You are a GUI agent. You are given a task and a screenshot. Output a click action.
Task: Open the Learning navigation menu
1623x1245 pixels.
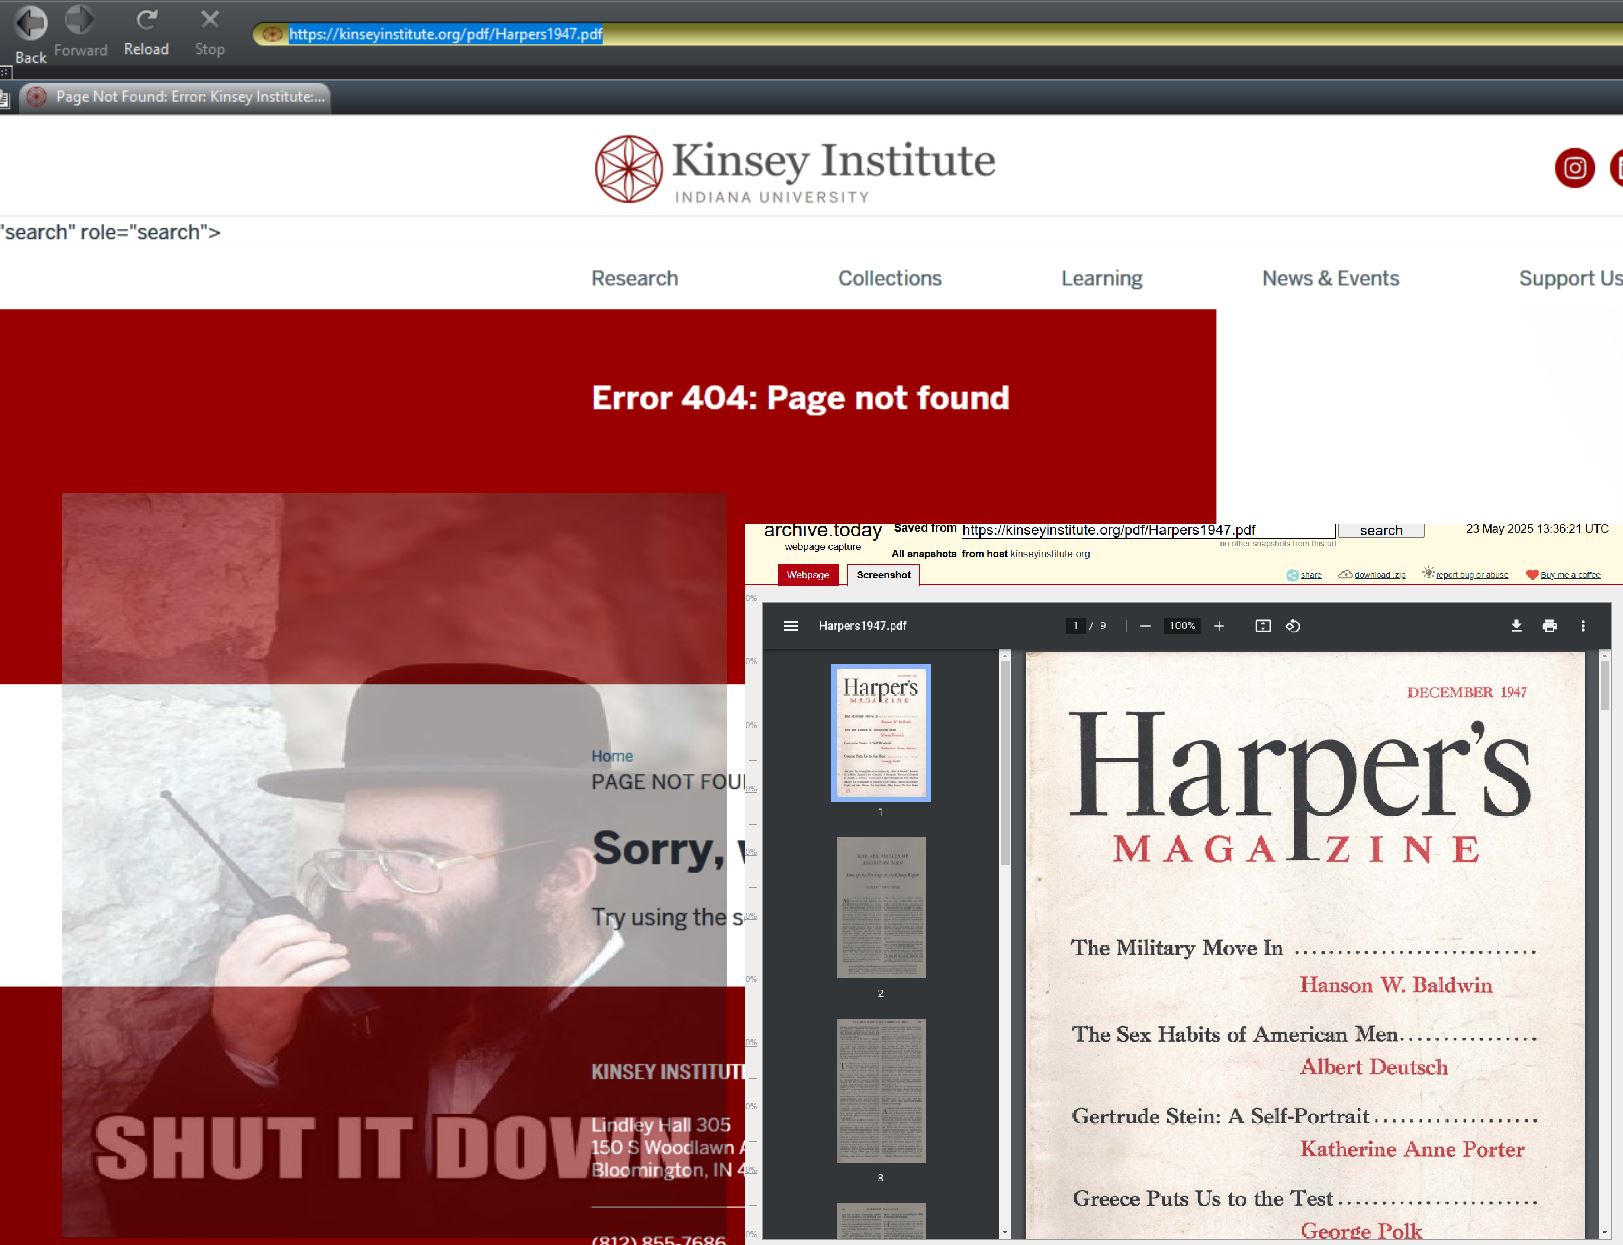pyautogui.click(x=1102, y=278)
